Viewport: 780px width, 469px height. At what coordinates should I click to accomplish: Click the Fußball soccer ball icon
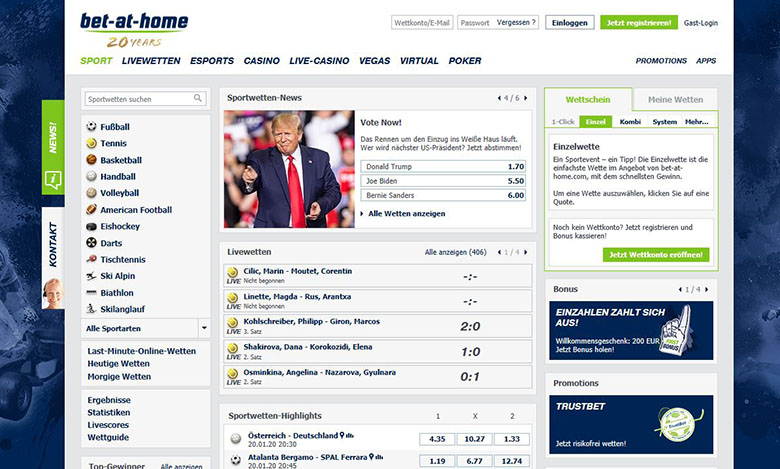[x=91, y=126]
